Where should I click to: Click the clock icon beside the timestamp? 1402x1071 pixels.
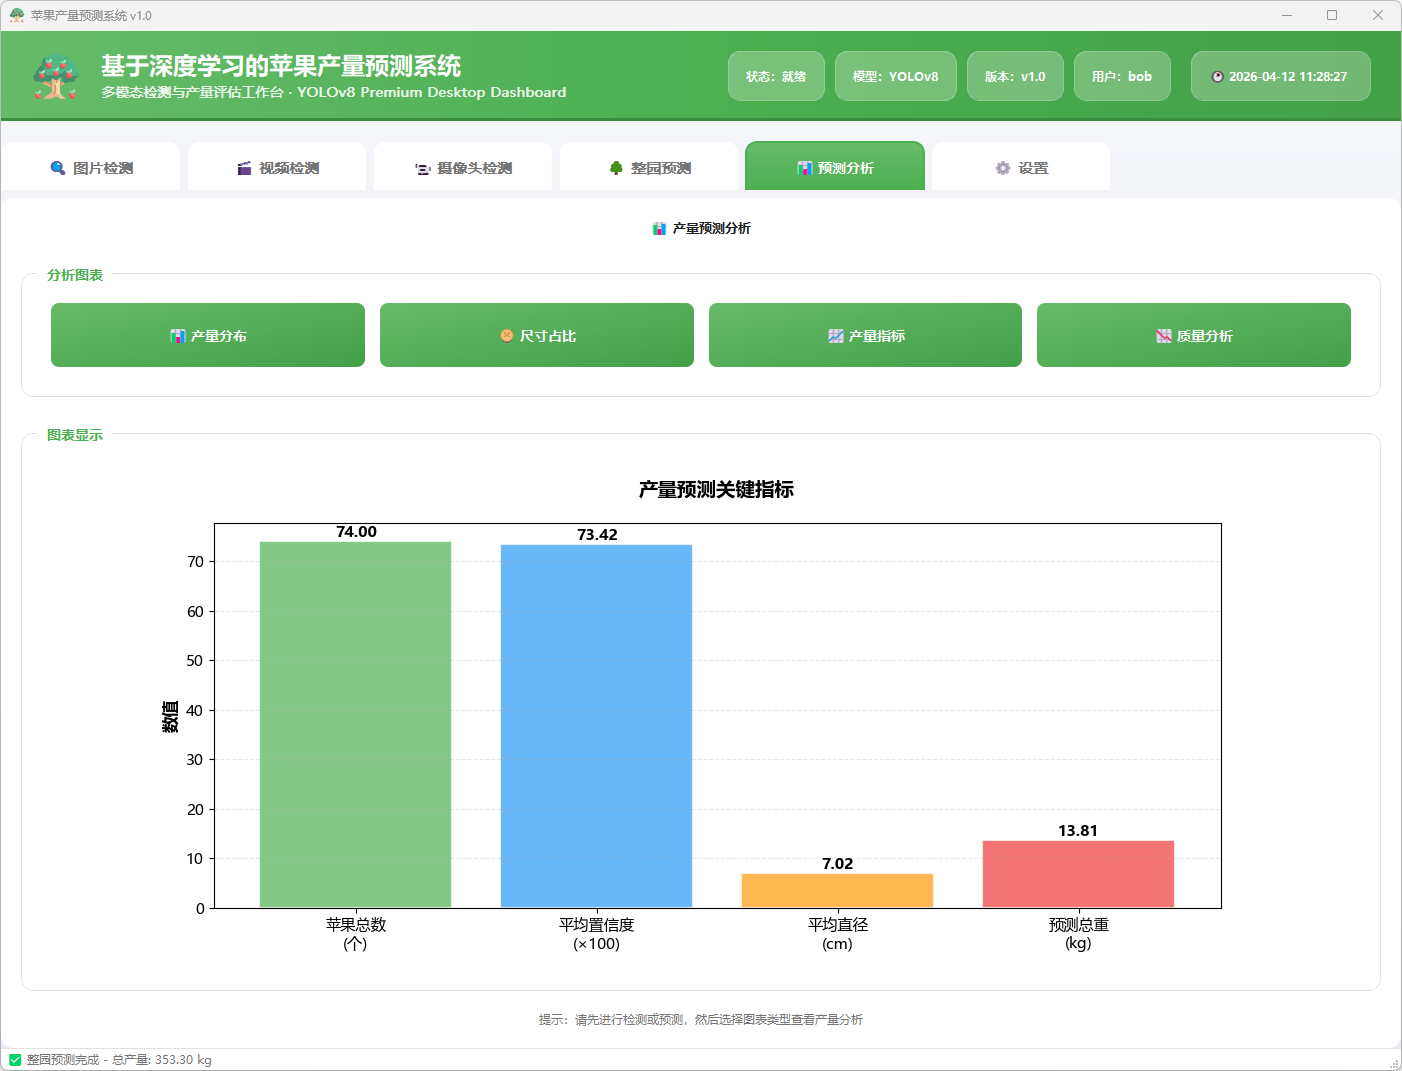click(x=1217, y=77)
